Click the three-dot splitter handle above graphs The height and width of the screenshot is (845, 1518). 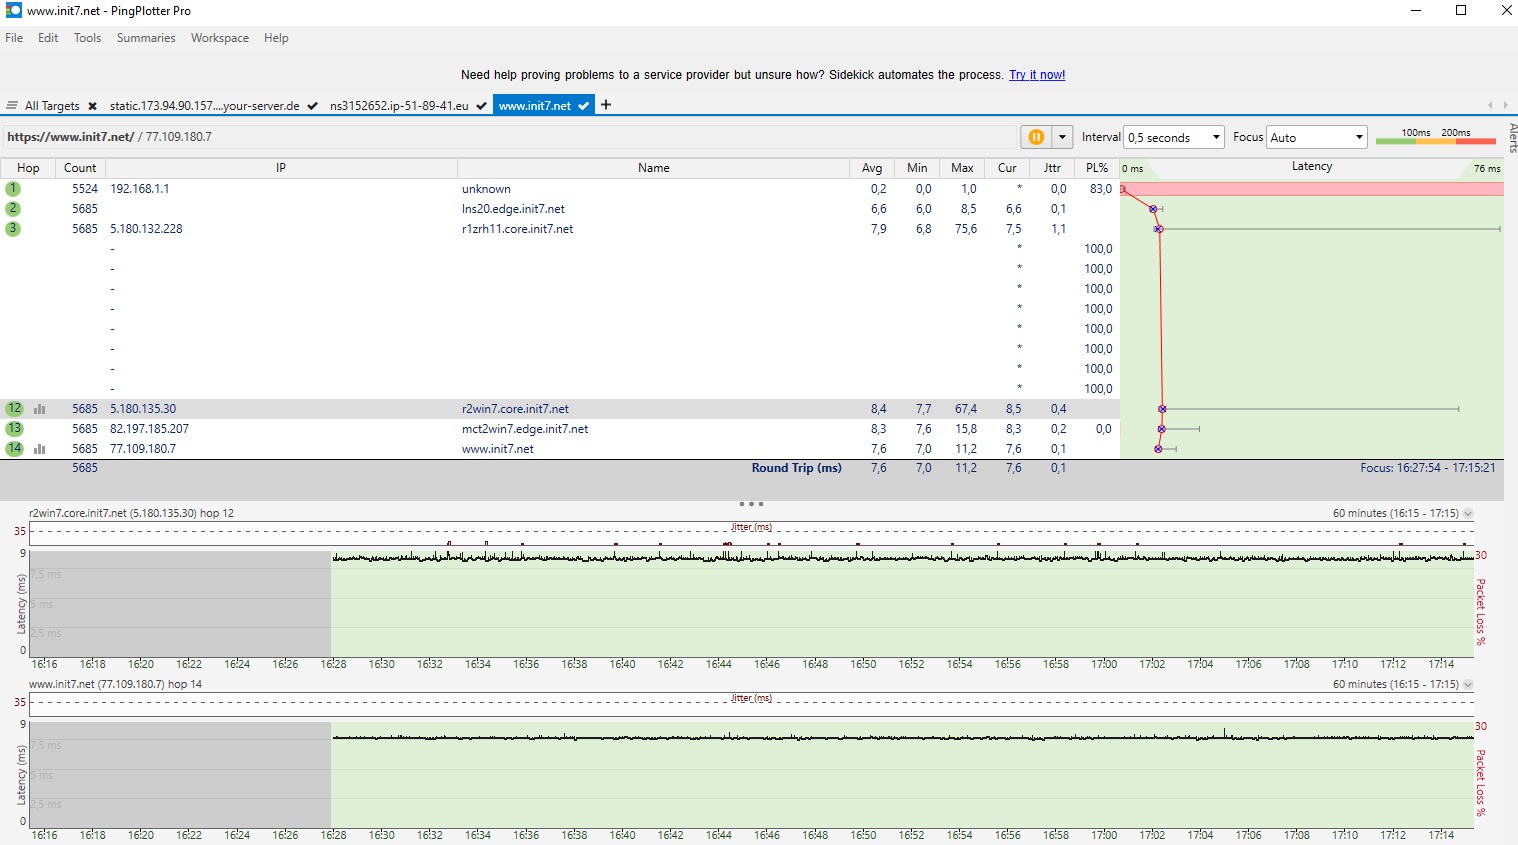pyautogui.click(x=751, y=504)
